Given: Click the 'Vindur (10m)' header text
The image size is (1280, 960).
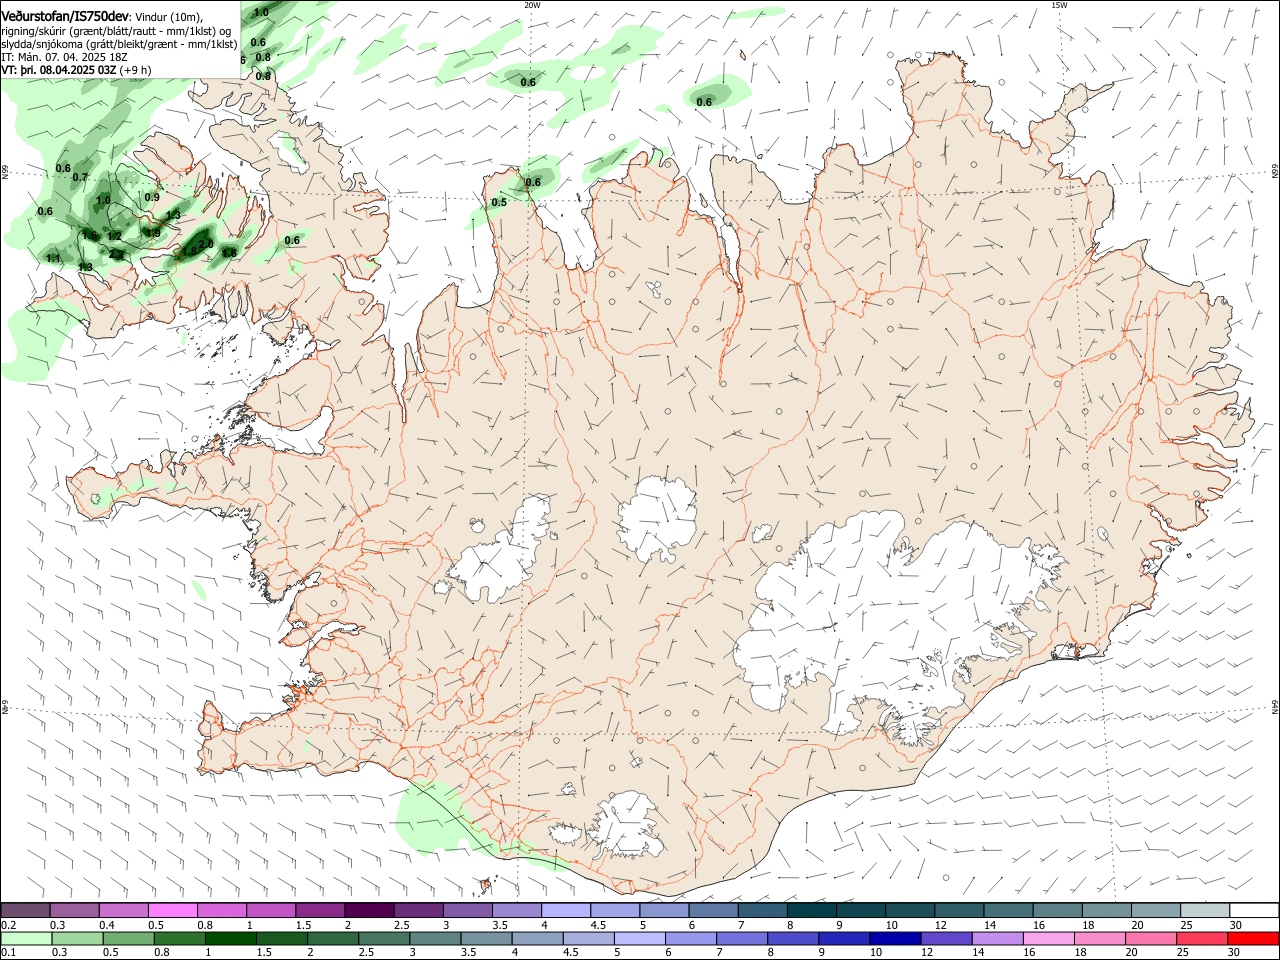Looking at the screenshot, I should pos(168,18).
